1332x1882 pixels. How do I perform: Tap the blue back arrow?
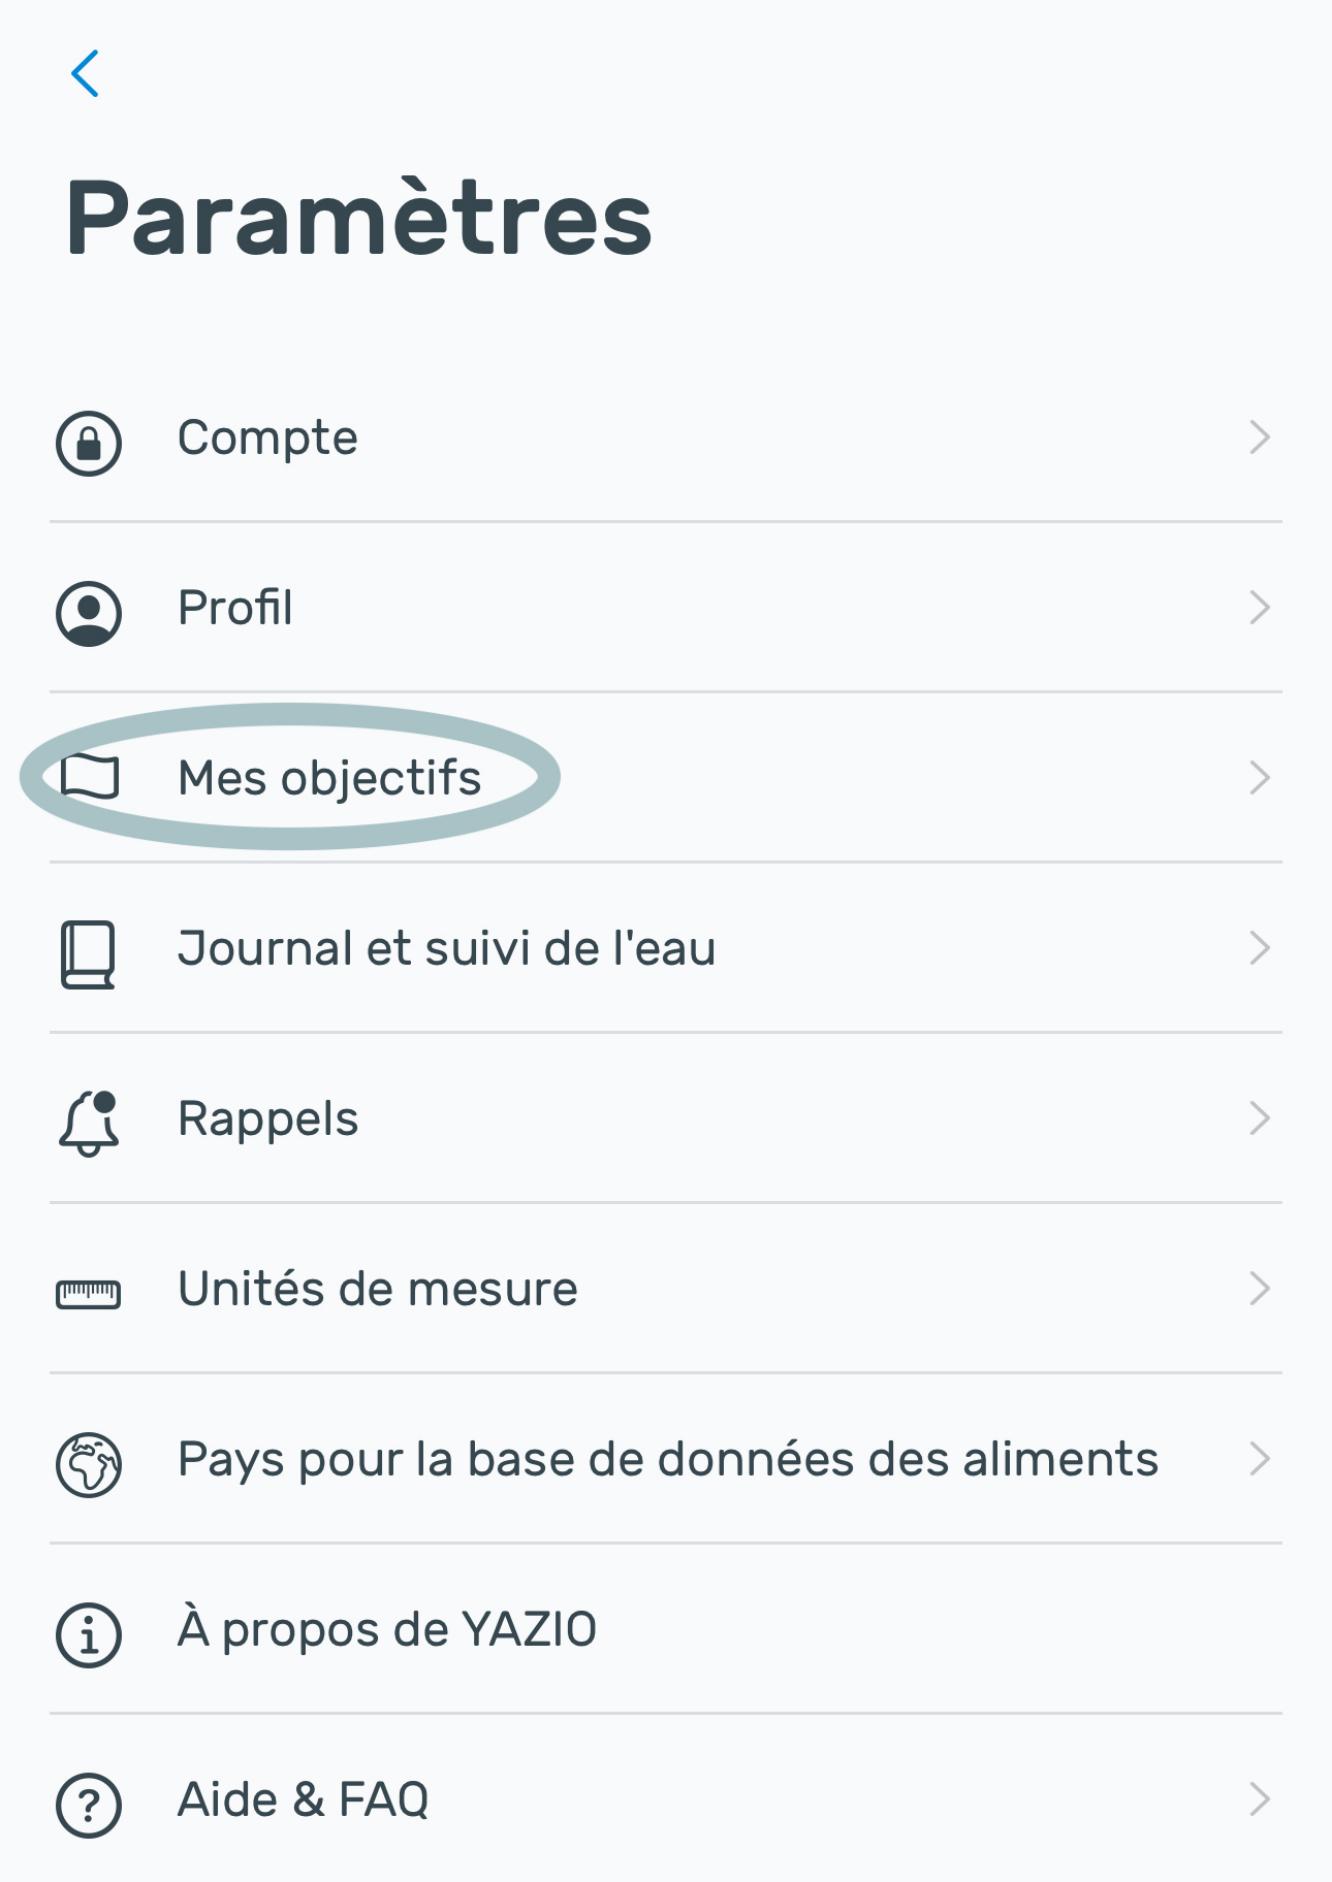(85, 74)
